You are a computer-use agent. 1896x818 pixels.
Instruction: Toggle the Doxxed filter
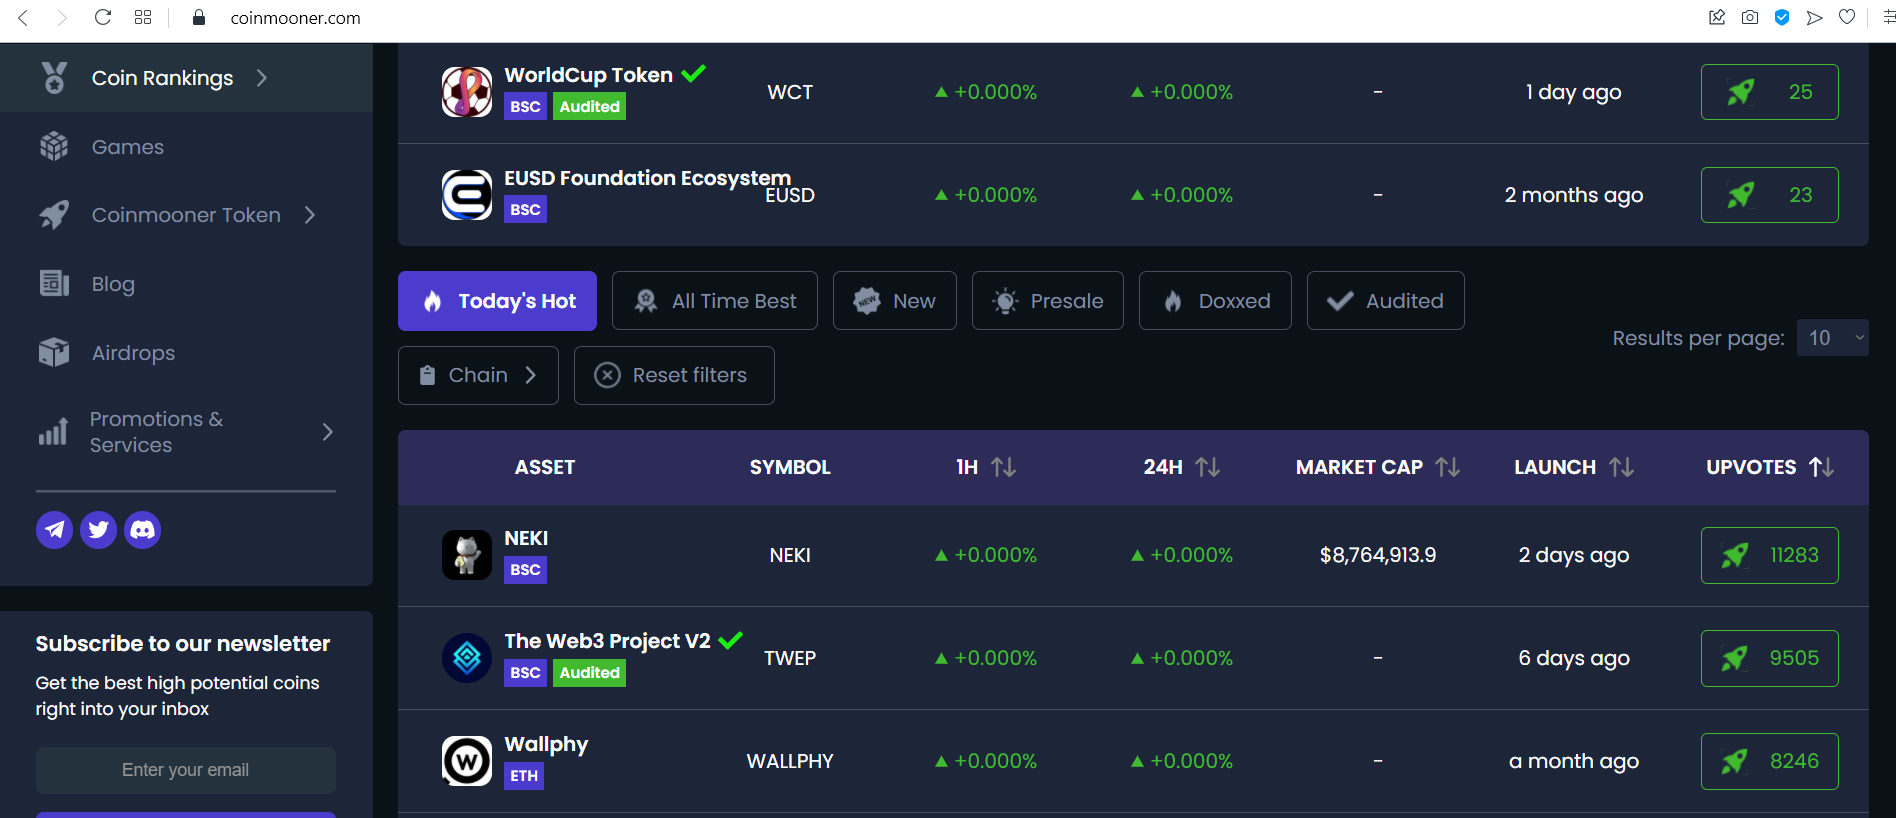pos(1215,301)
